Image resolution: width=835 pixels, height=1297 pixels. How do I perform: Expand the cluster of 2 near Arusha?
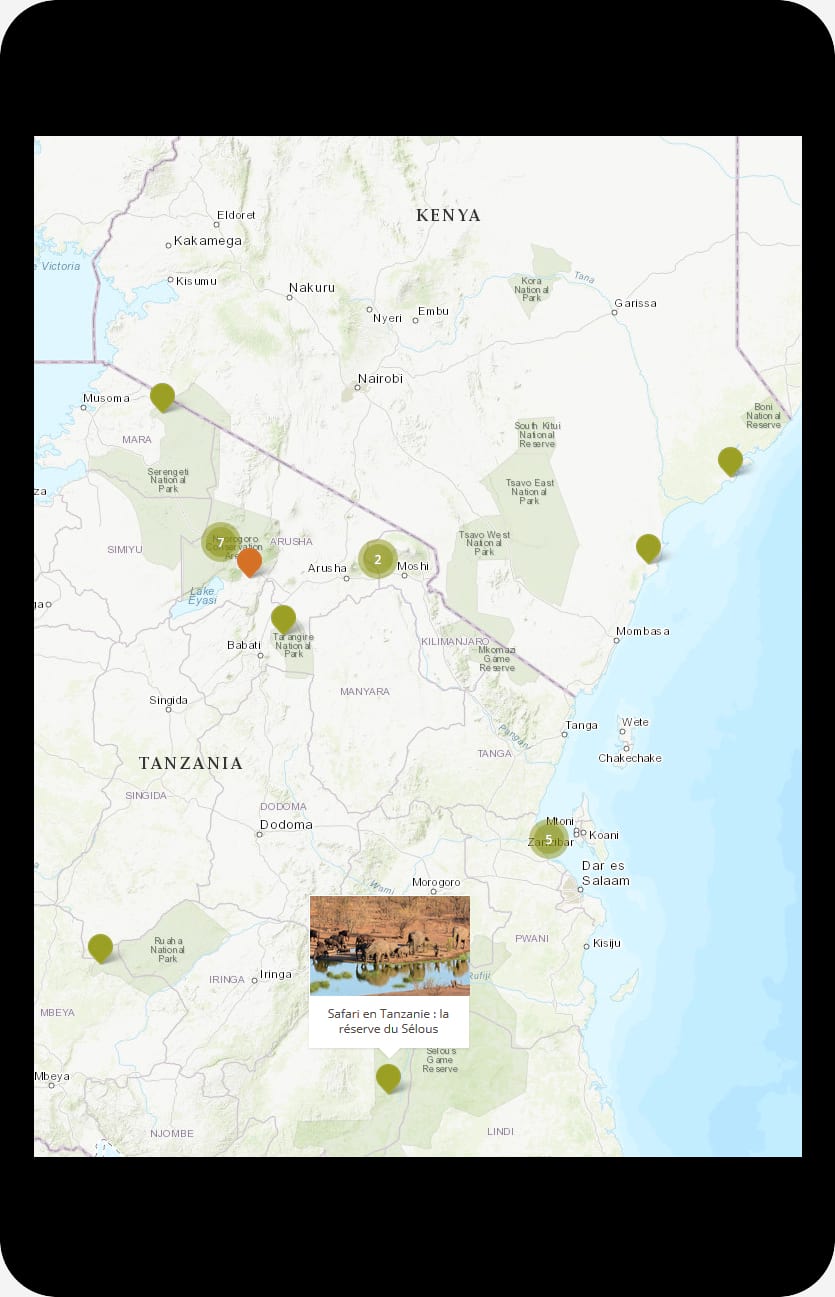[377, 559]
